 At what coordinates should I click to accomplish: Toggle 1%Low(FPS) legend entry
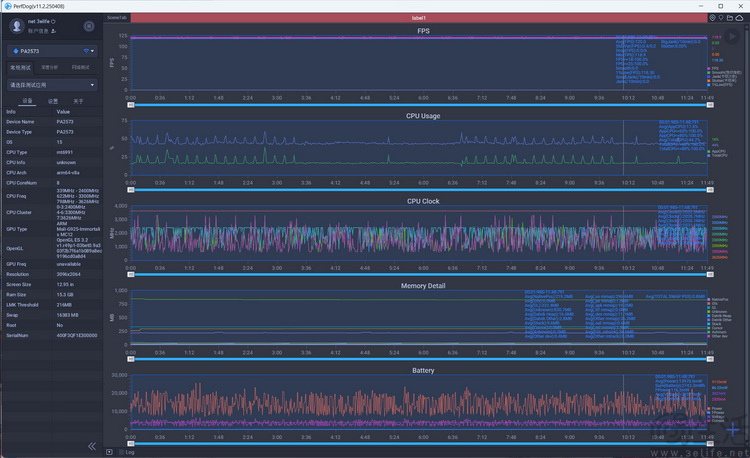pos(719,85)
